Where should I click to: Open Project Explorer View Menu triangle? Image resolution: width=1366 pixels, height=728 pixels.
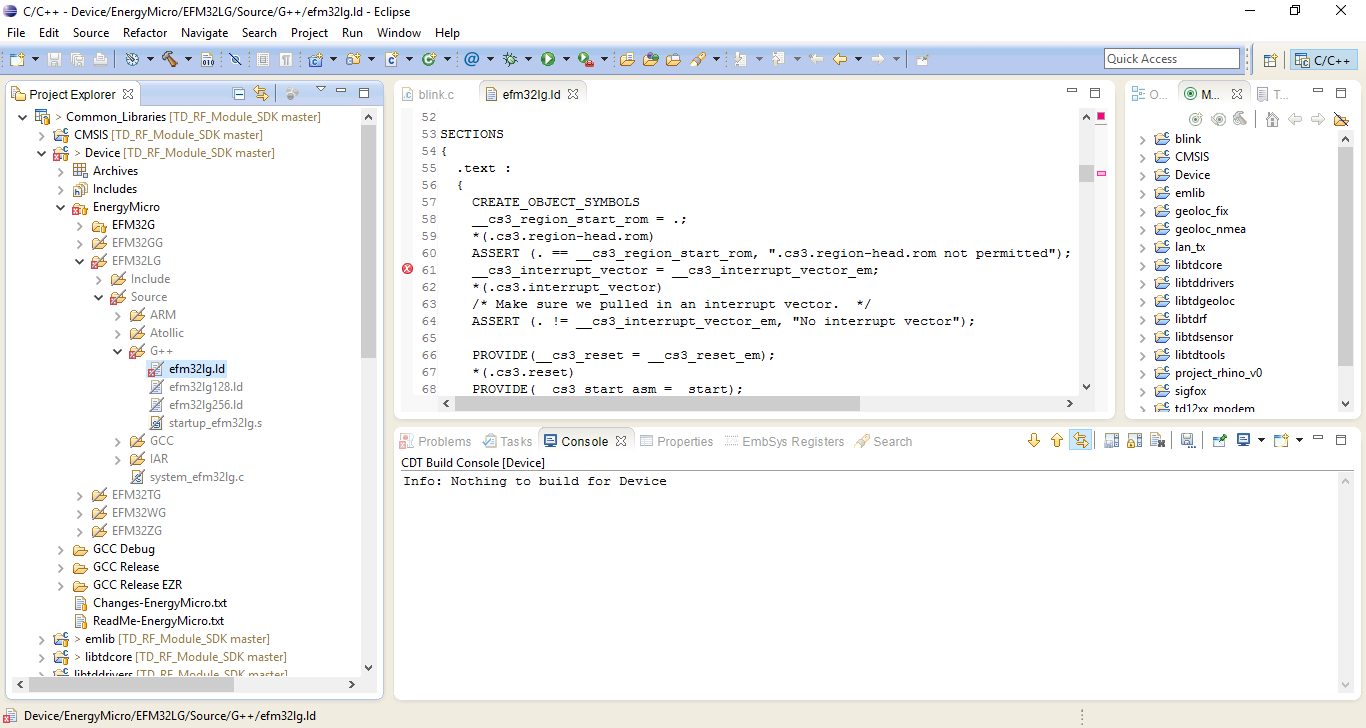(321, 91)
